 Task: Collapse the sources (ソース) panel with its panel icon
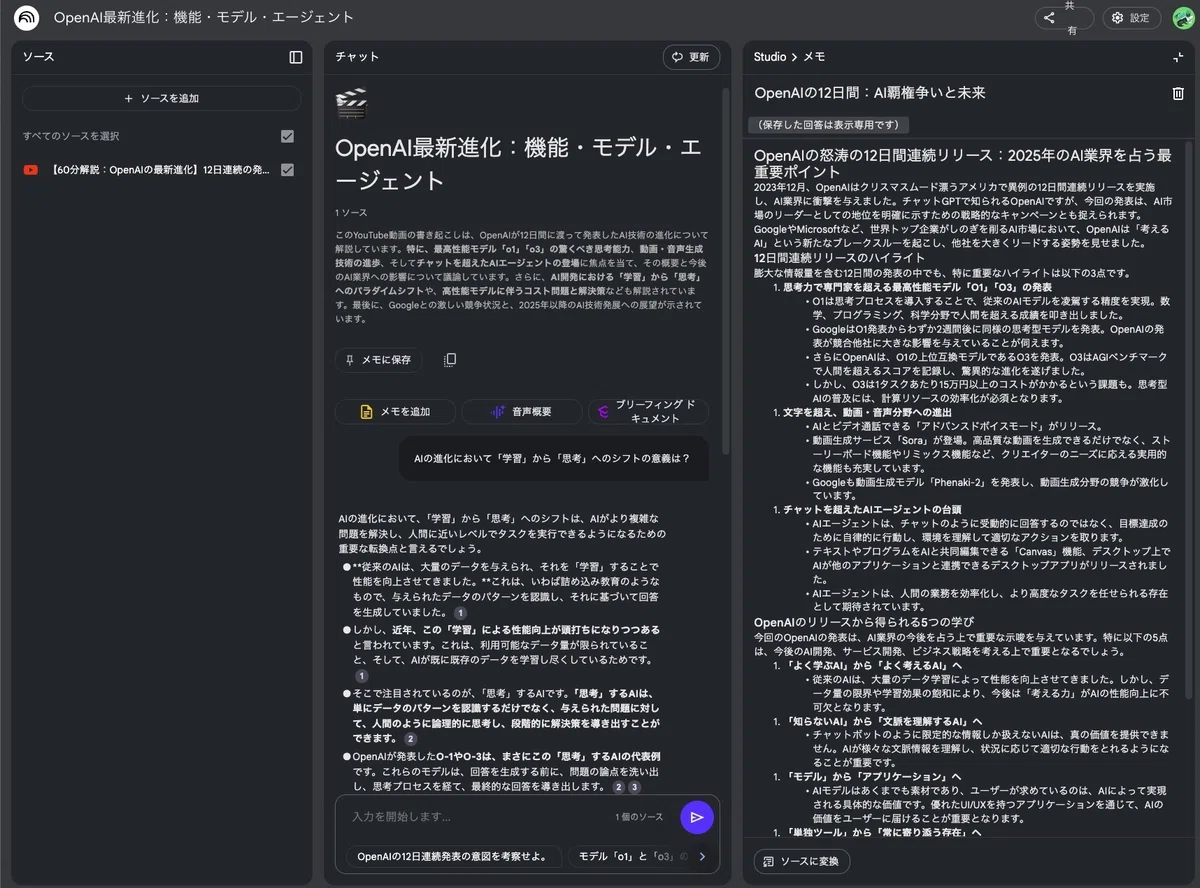pyautogui.click(x=296, y=57)
